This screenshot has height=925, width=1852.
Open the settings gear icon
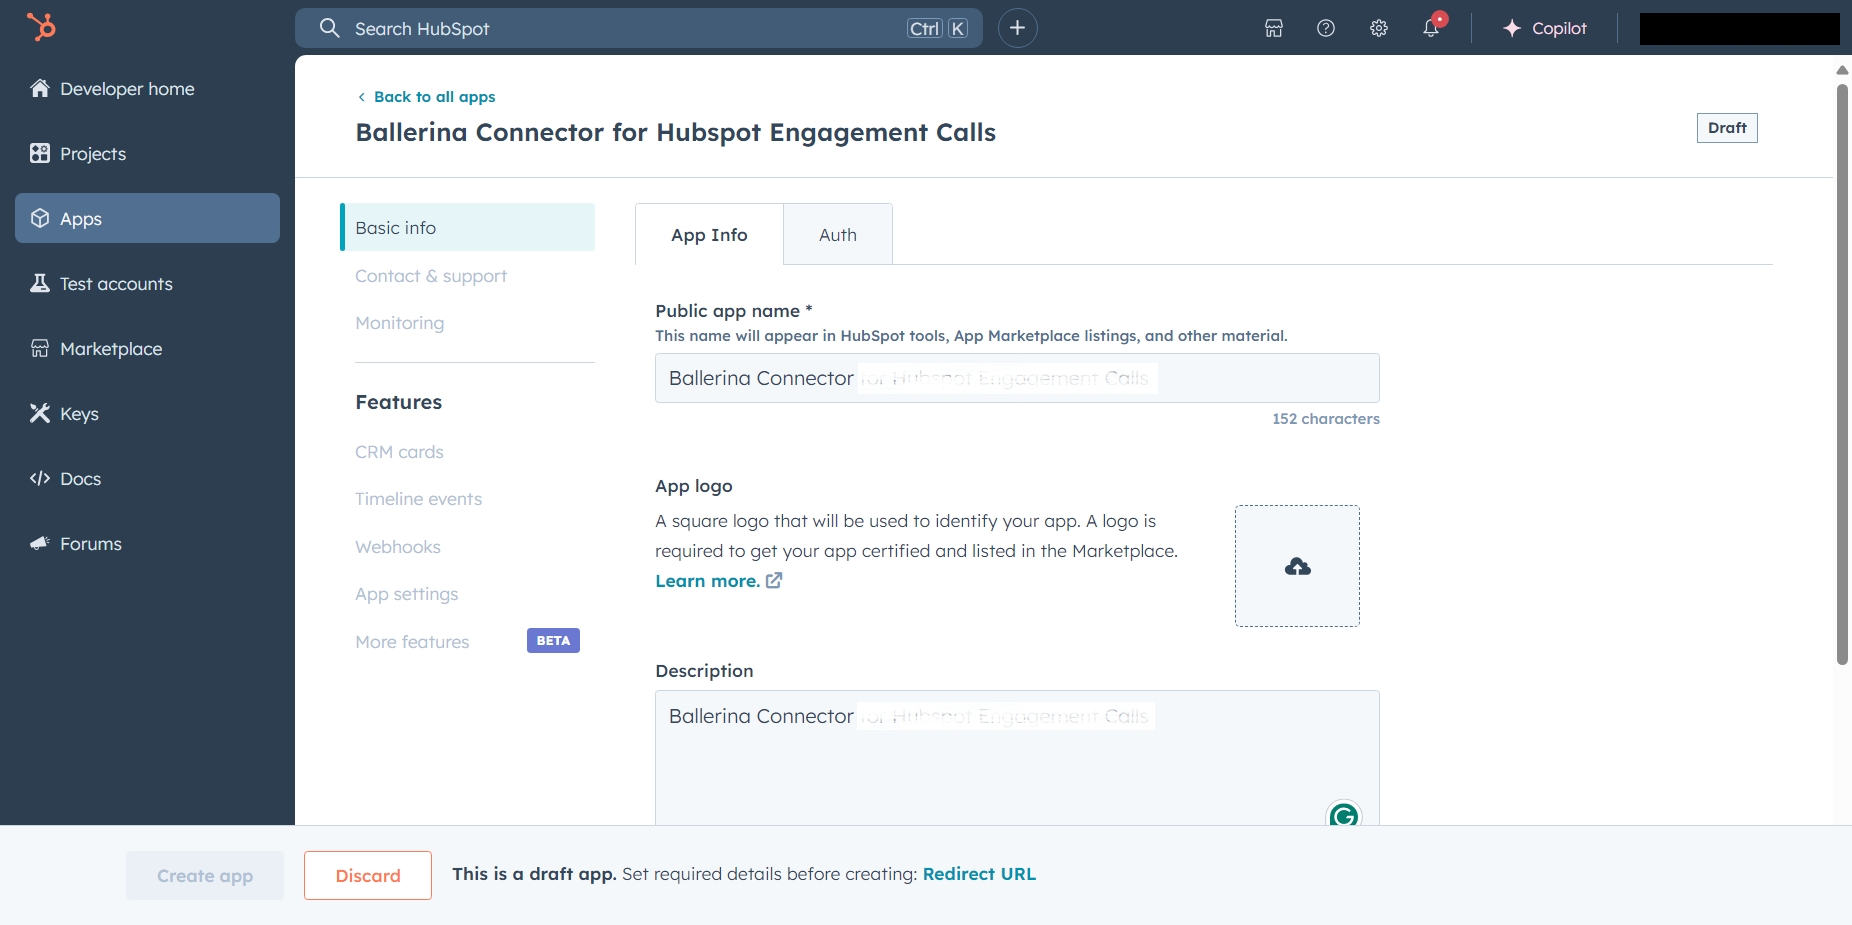[1379, 28]
